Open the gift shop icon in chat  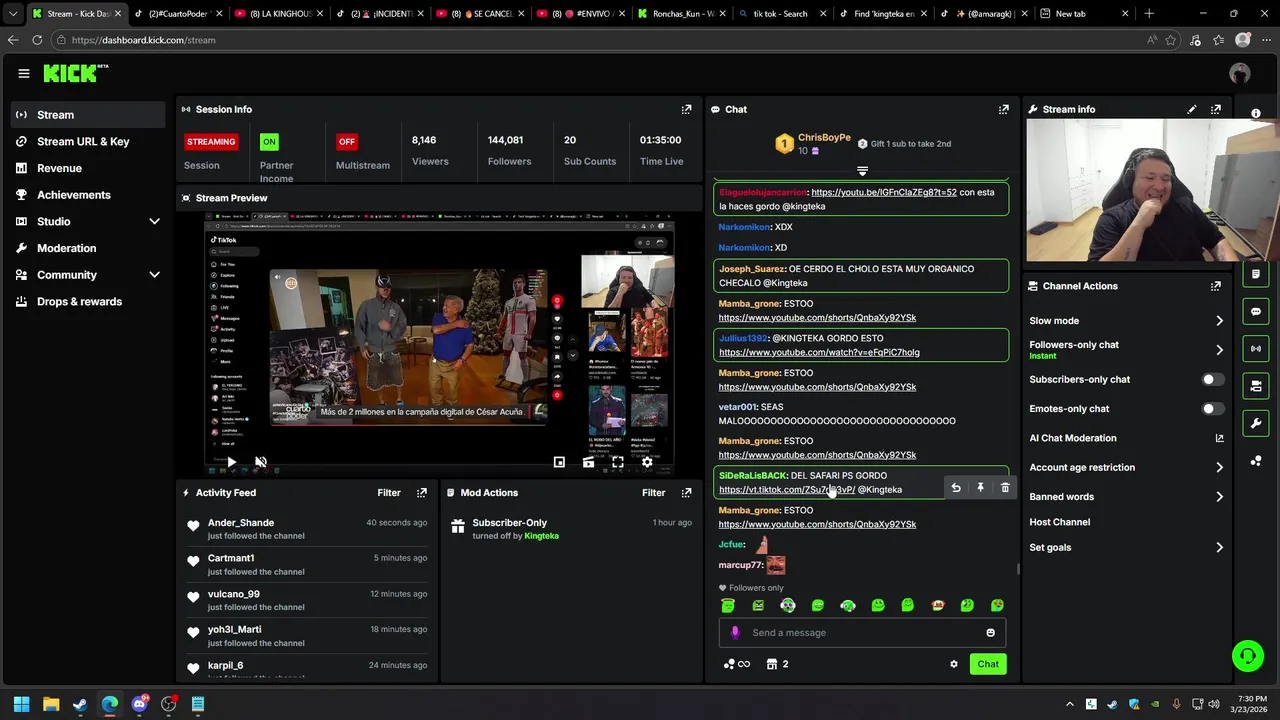coord(772,664)
